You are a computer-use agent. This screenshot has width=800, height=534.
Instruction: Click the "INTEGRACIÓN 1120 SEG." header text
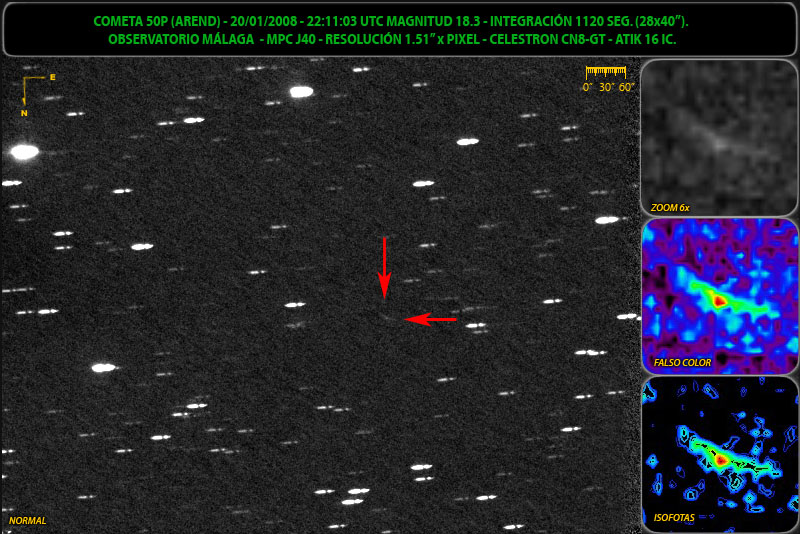(x=561, y=21)
